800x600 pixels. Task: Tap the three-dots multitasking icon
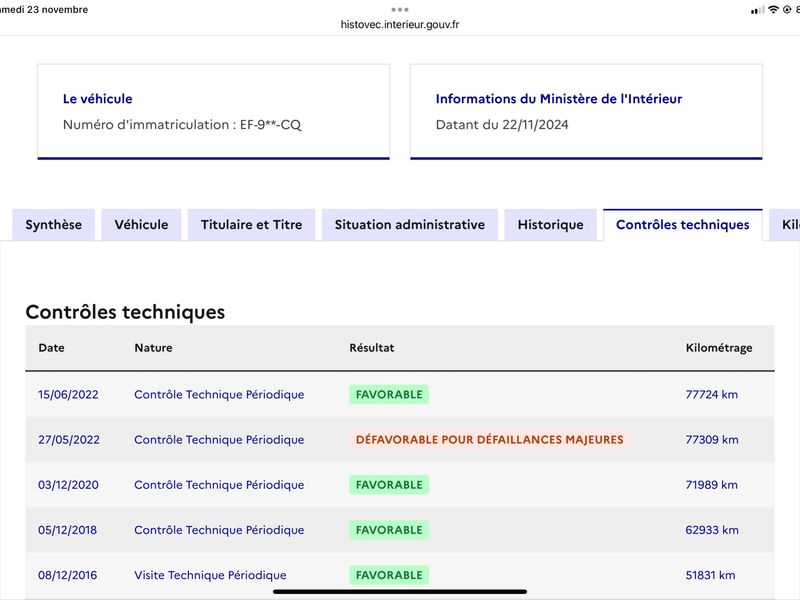[399, 10]
